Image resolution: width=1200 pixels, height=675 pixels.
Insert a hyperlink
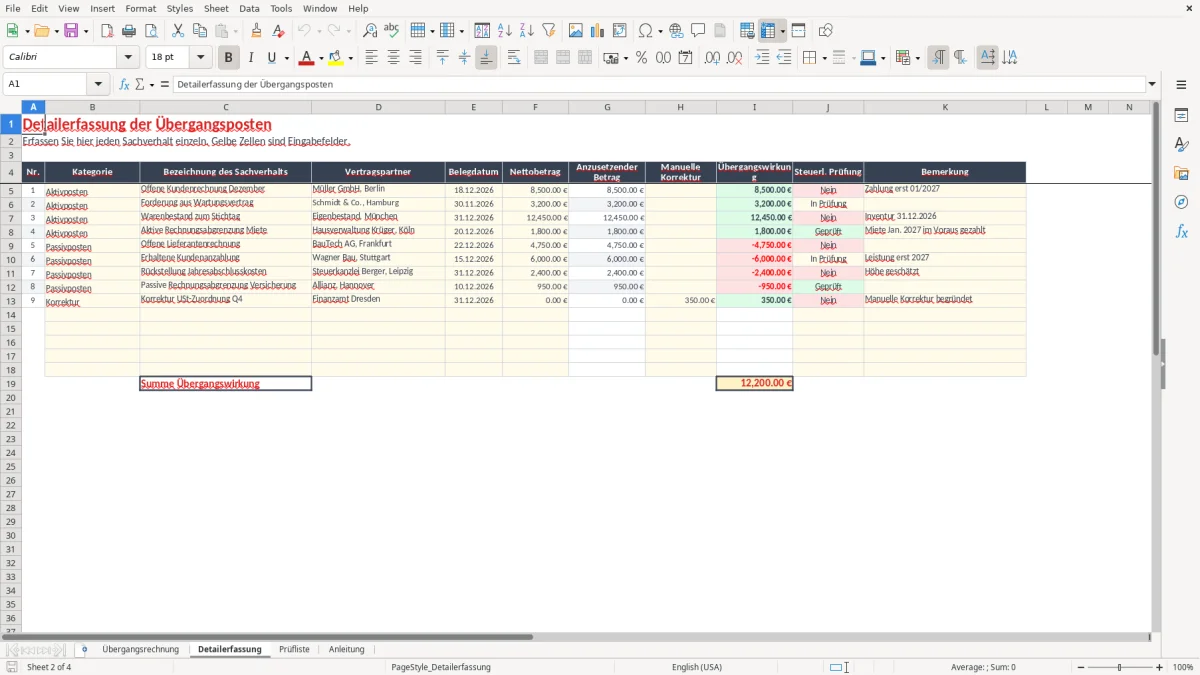tap(676, 31)
